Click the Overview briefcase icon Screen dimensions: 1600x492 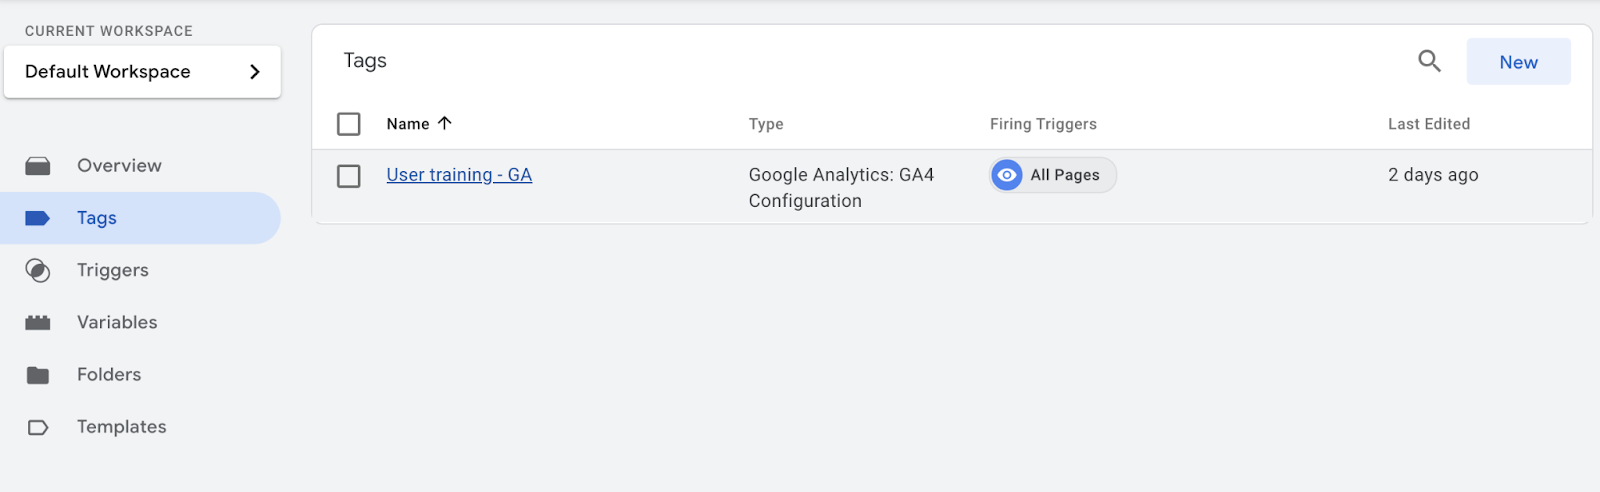[38, 166]
